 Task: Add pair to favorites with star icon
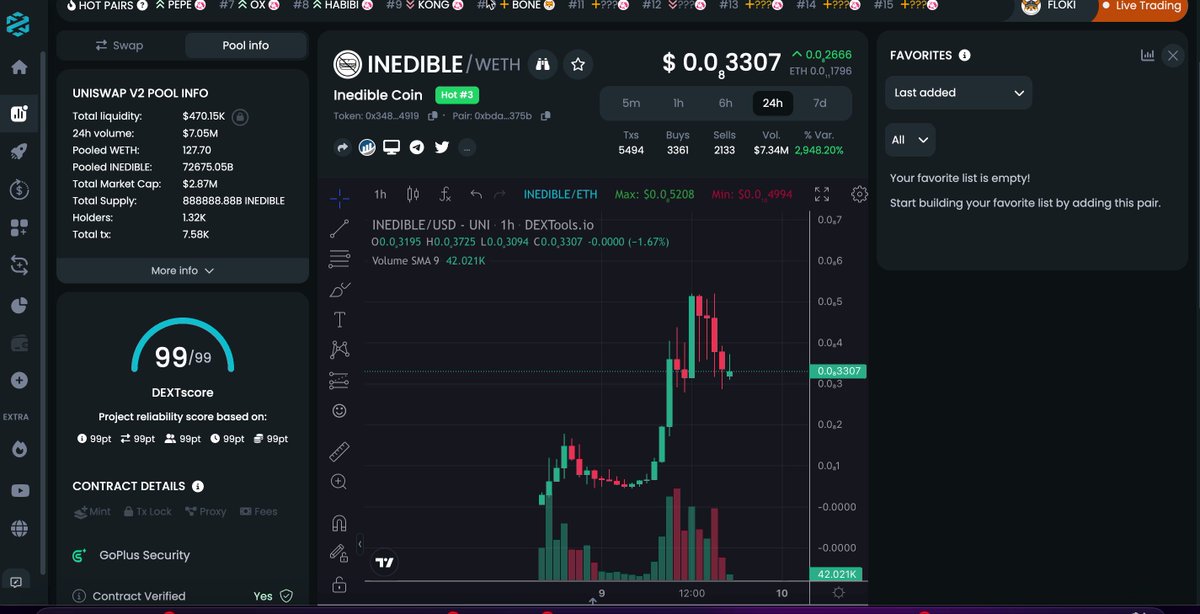(578, 64)
